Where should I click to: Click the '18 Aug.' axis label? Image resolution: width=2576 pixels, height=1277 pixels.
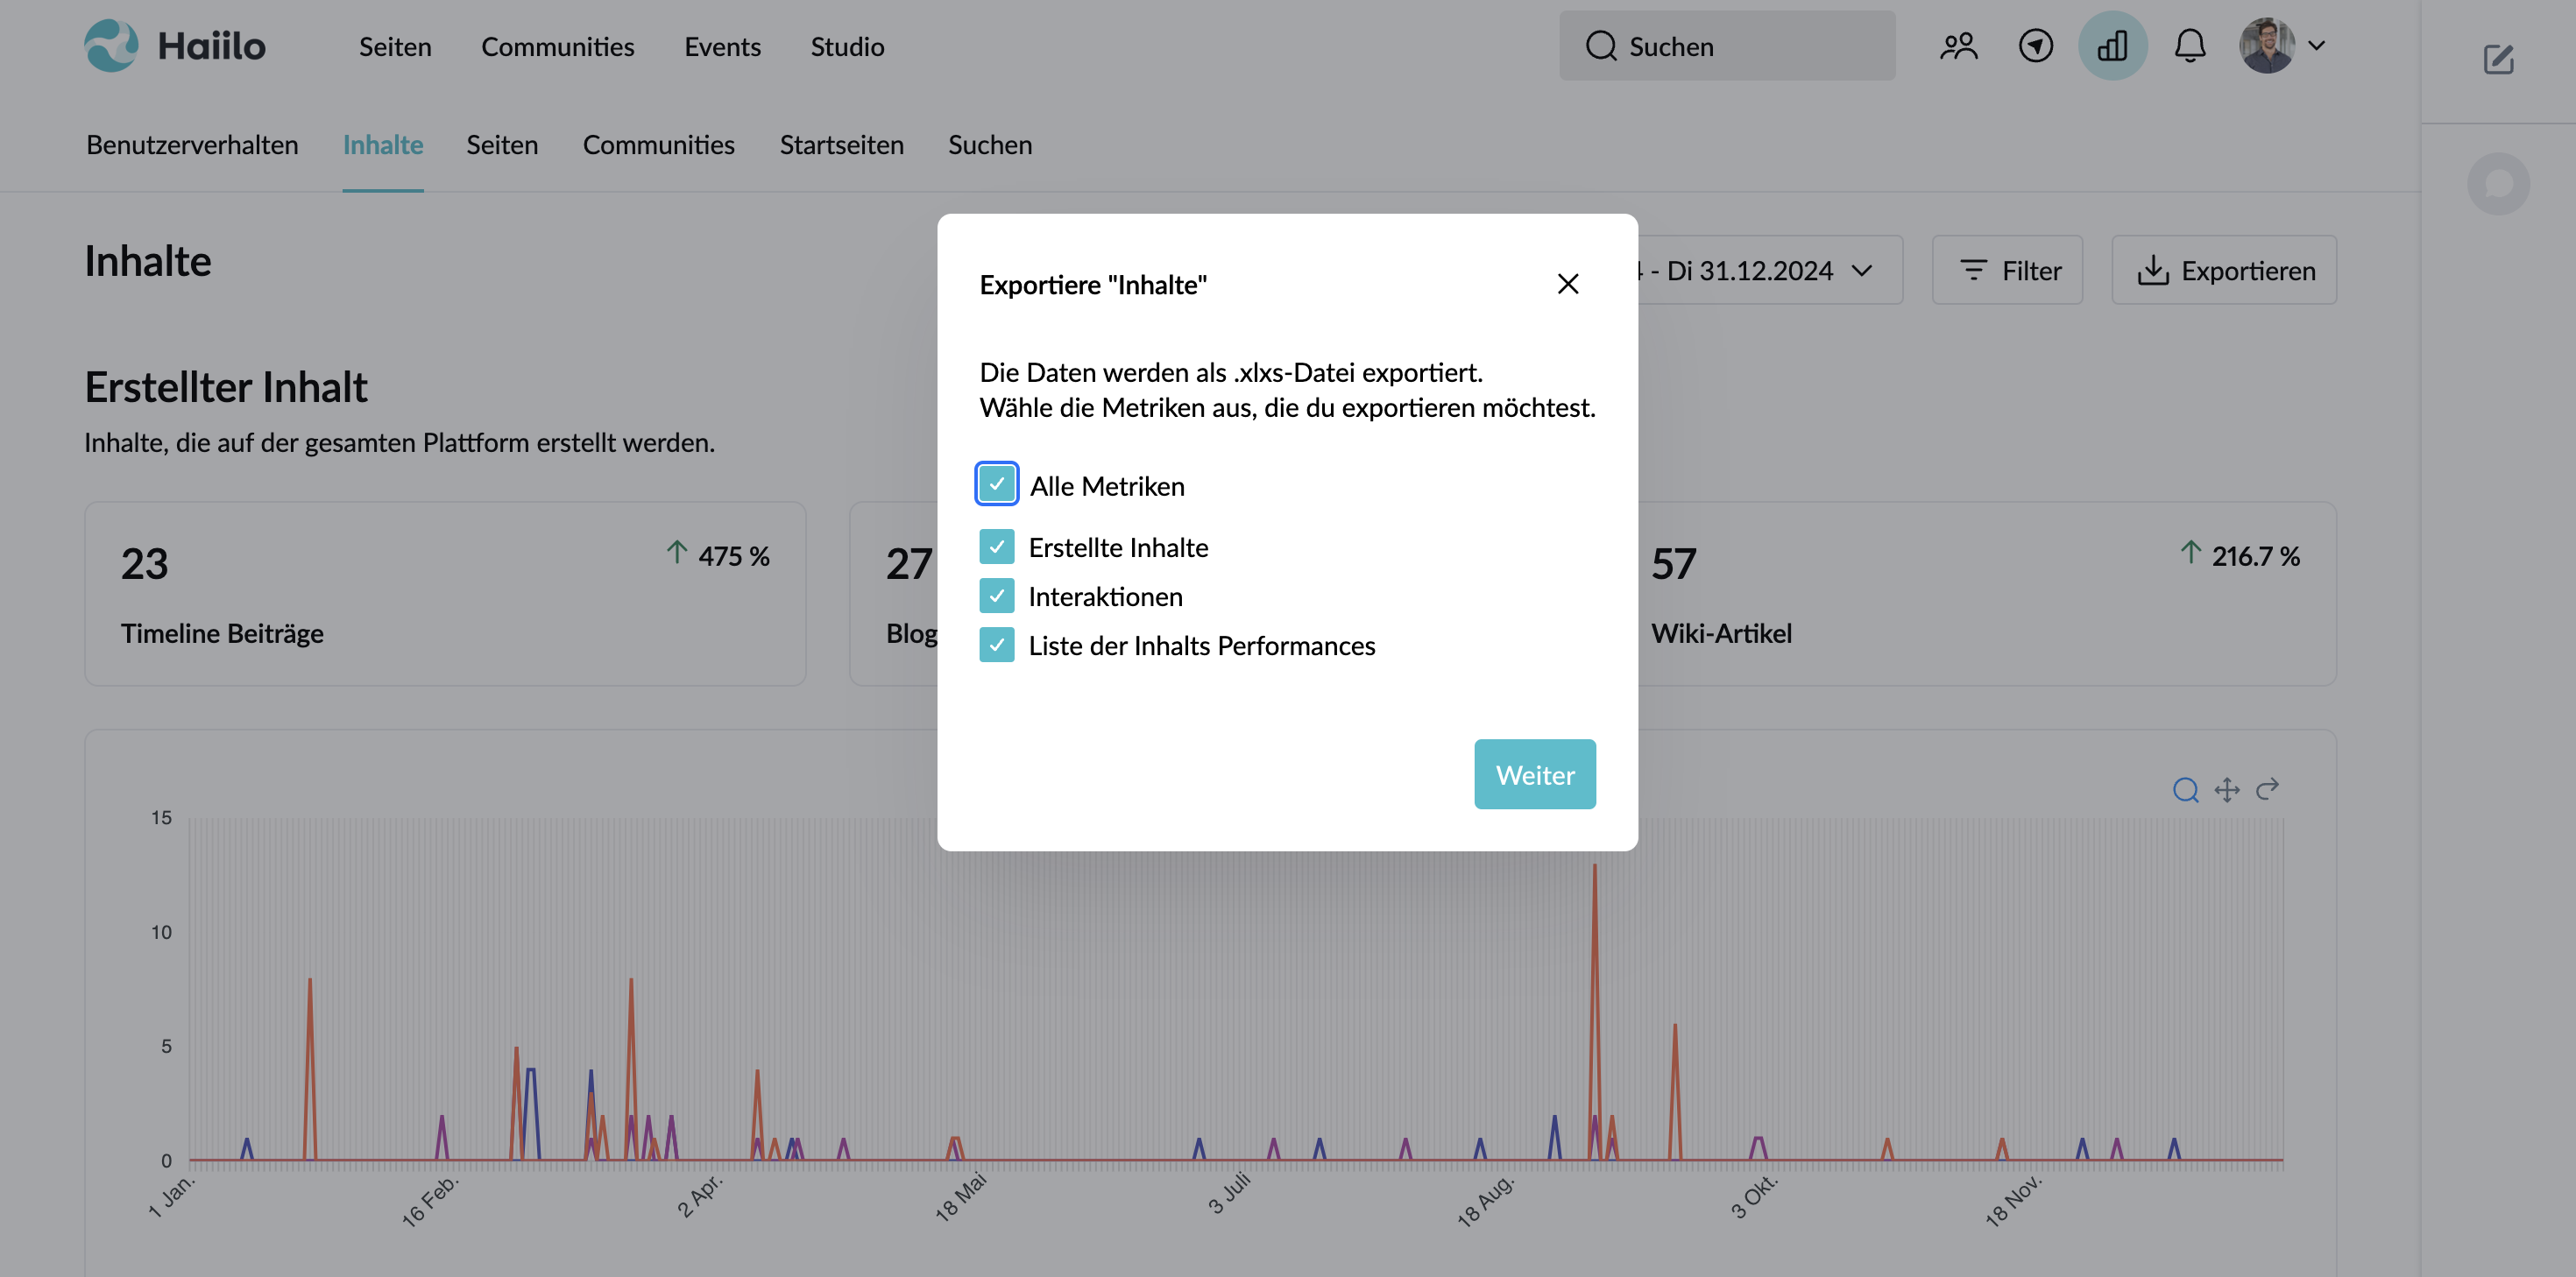1485,1201
